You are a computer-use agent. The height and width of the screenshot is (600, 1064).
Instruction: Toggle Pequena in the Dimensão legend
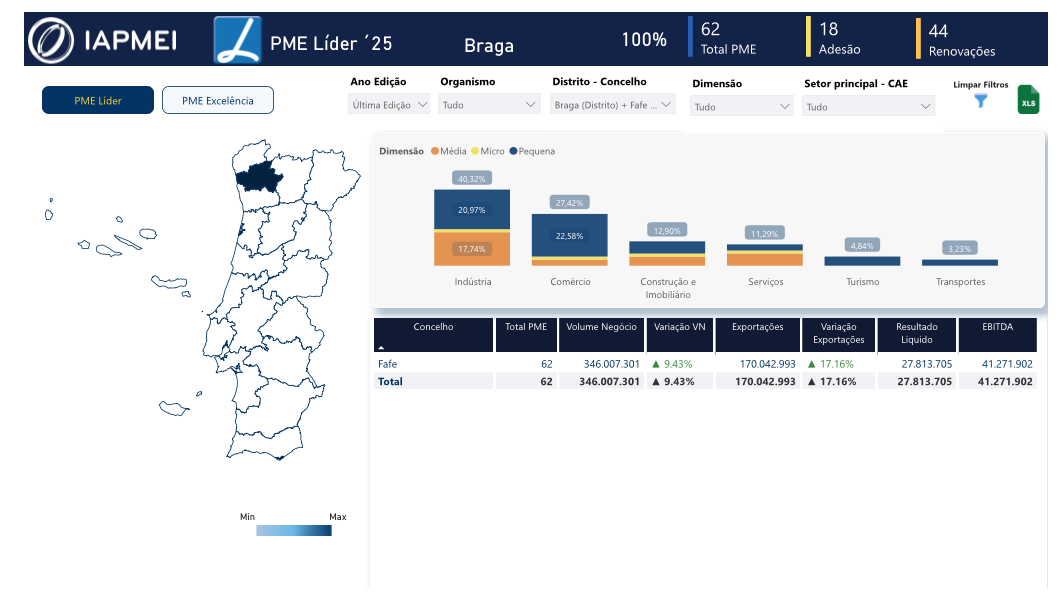pos(532,151)
